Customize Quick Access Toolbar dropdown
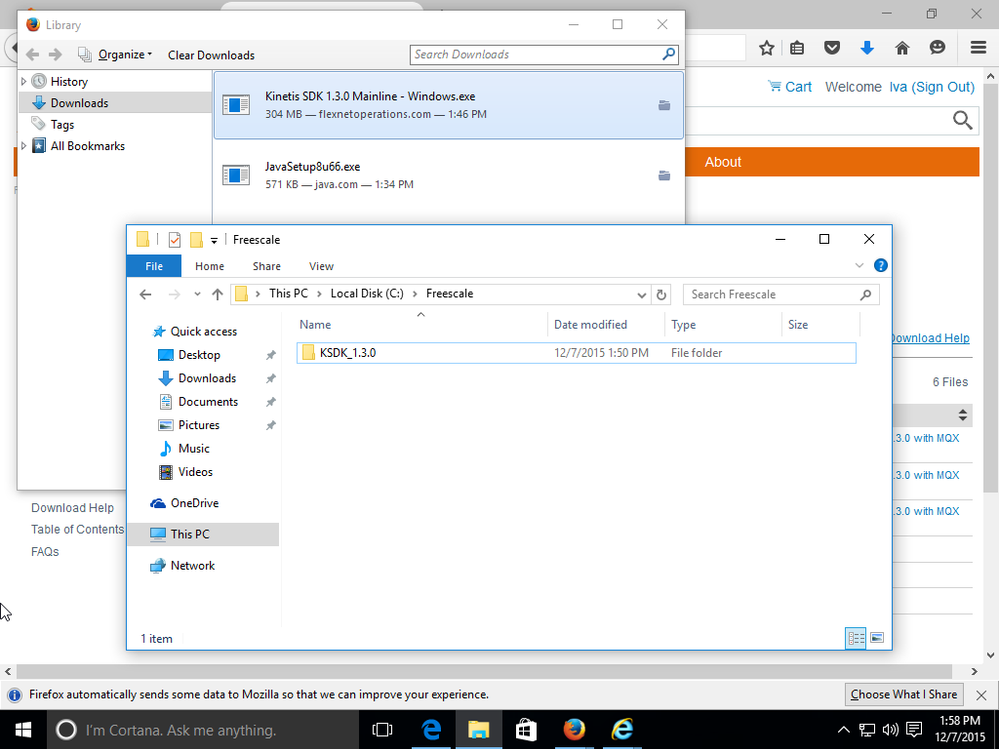This screenshot has height=749, width=999. pyautogui.click(x=214, y=241)
